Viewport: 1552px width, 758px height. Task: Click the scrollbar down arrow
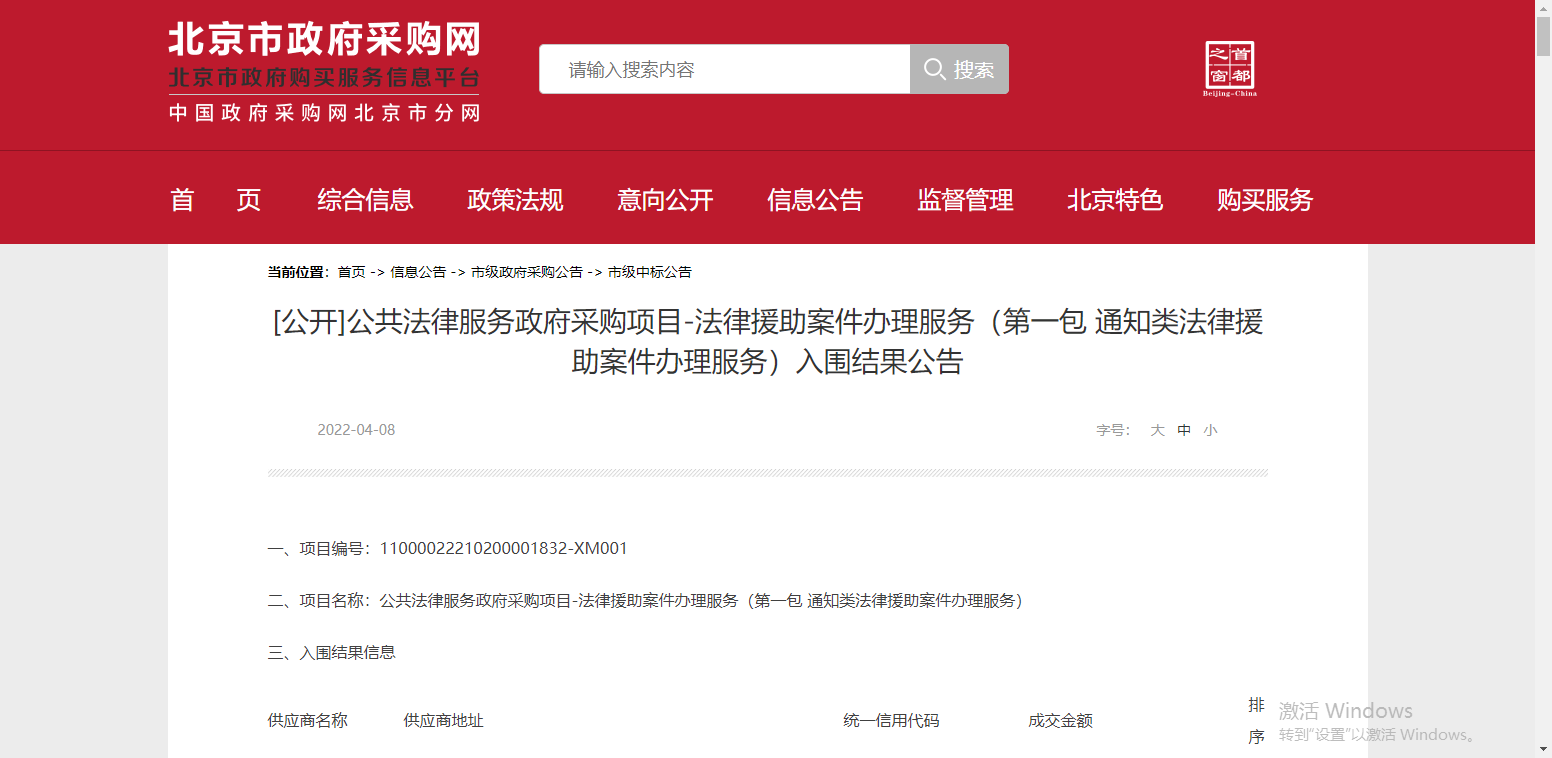click(x=1543, y=749)
